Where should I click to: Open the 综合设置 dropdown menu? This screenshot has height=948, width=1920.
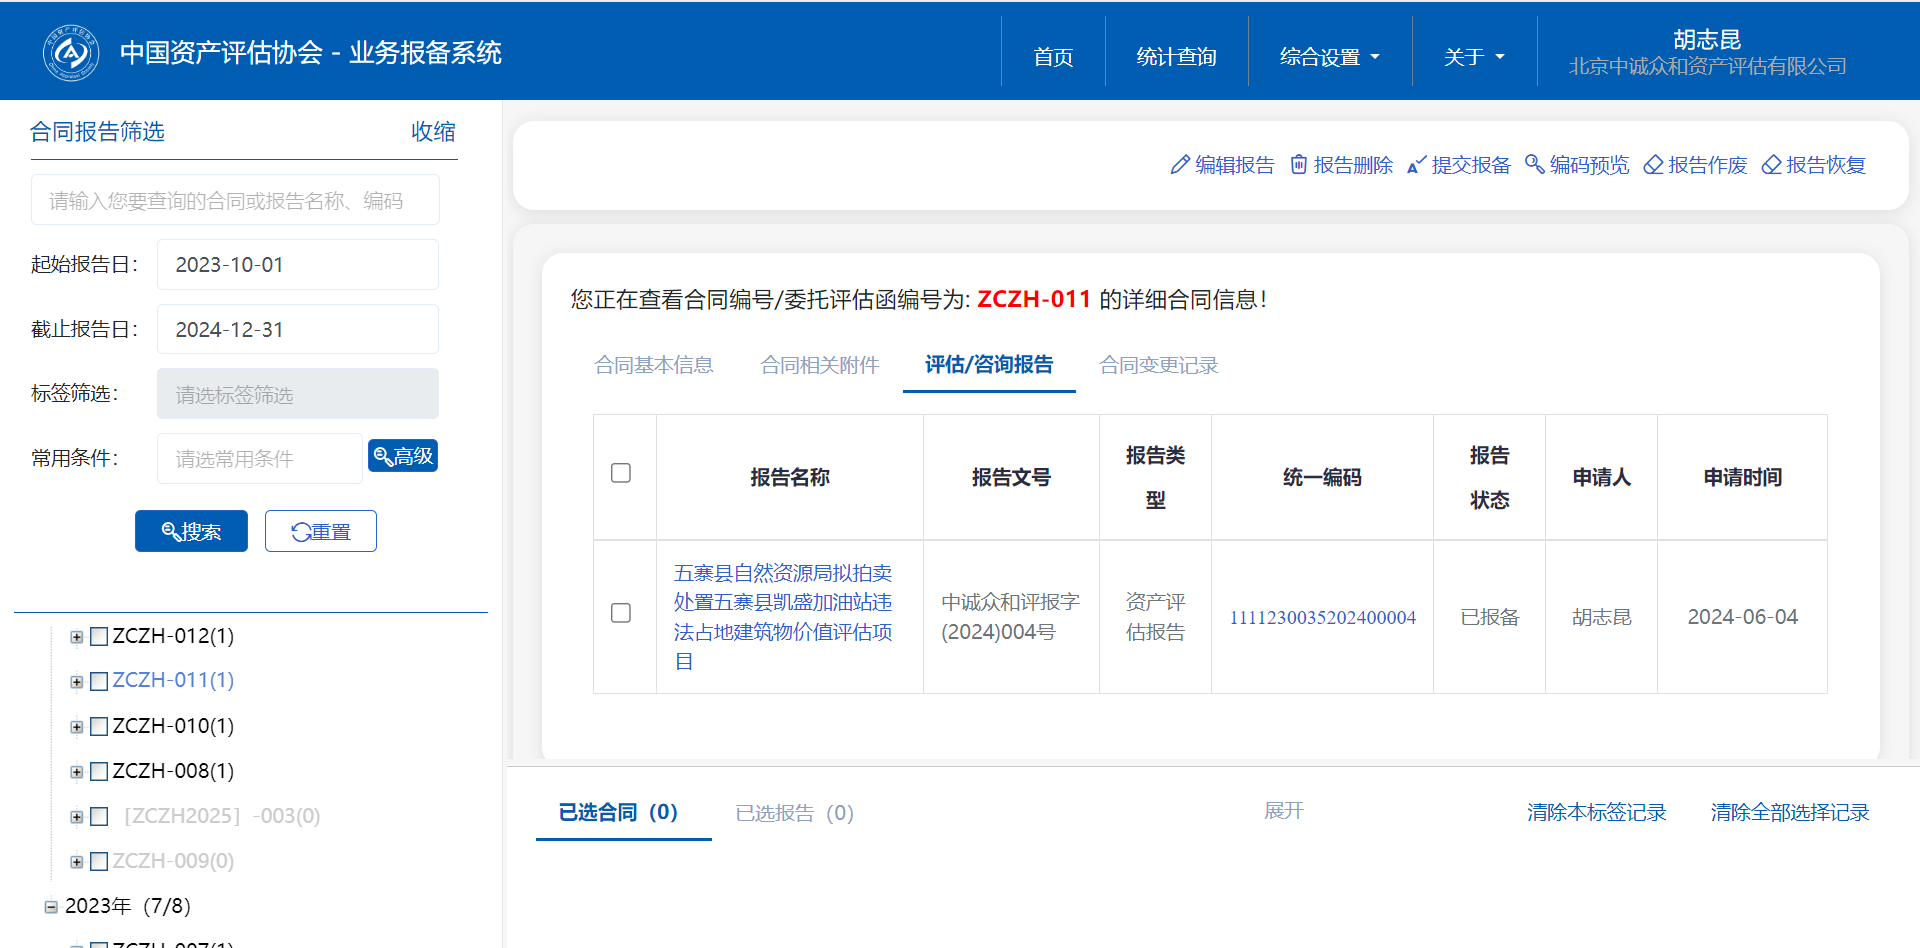tap(1329, 57)
